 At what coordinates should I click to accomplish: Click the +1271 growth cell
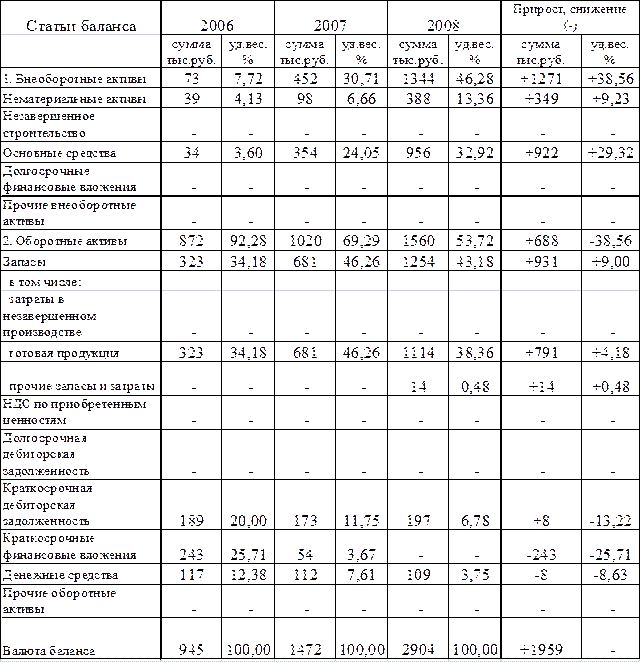[x=541, y=78]
